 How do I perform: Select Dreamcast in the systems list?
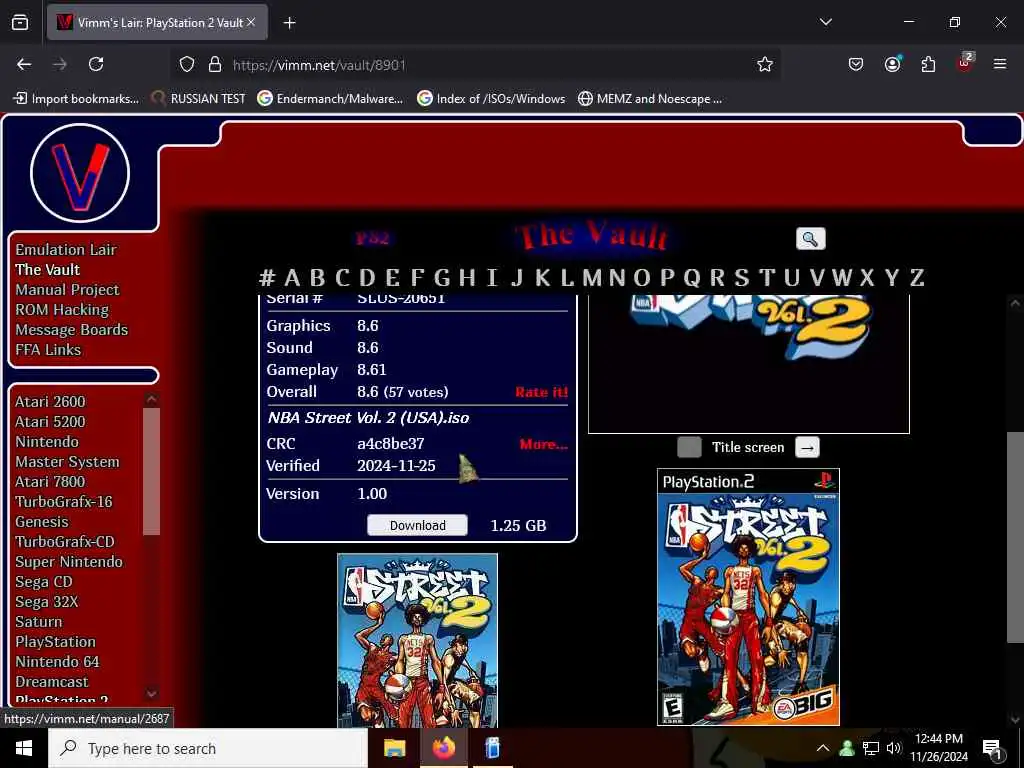pos(52,682)
